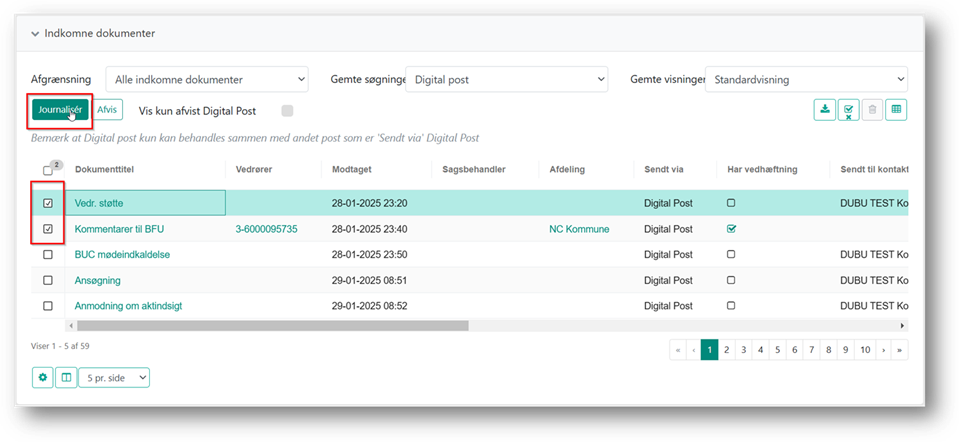The width and height of the screenshot is (959, 442).
Task: Open the table grid view icon
Action: click(896, 110)
